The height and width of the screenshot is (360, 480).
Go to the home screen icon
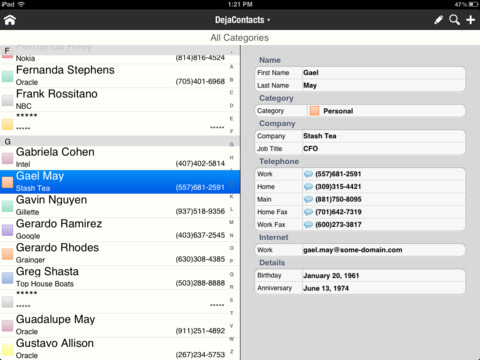(10, 20)
